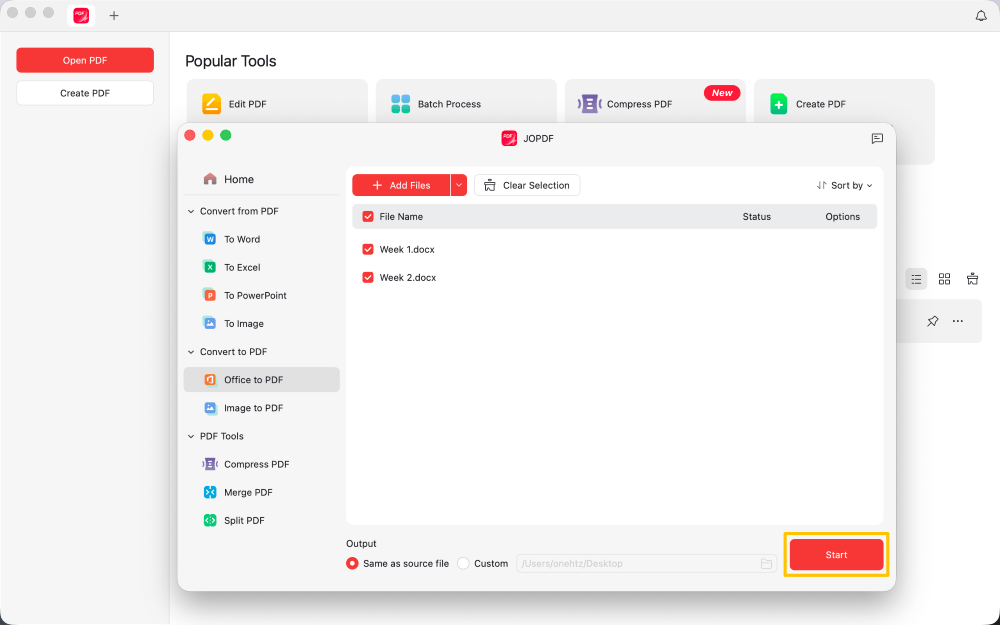
Task: Click the Edit PDF tool icon
Action: [x=212, y=104]
